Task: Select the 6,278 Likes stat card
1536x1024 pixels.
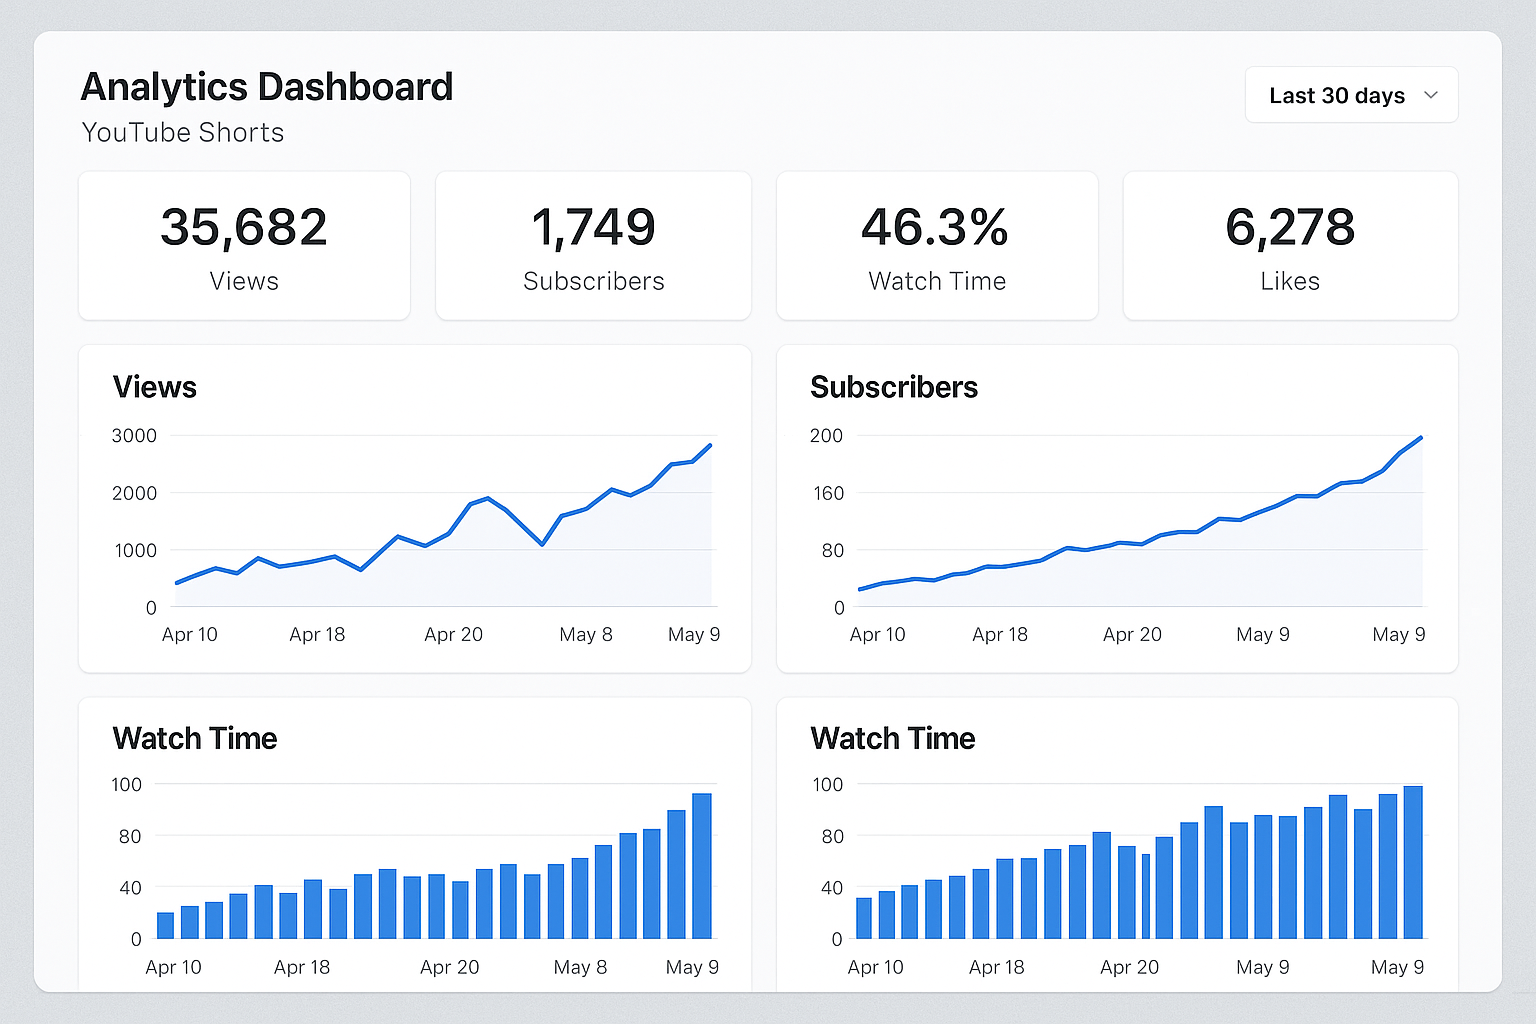Action: pos(1290,246)
